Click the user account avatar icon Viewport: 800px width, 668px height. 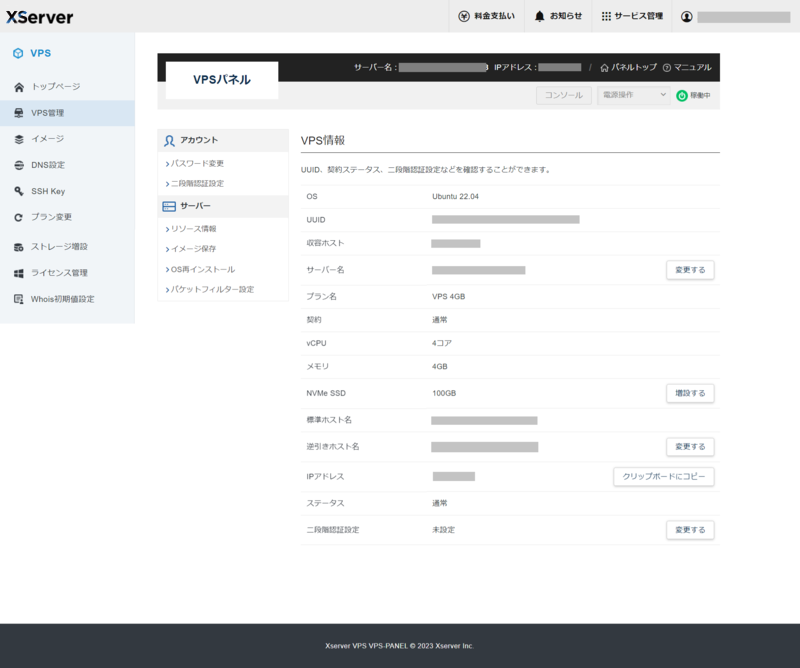(687, 17)
